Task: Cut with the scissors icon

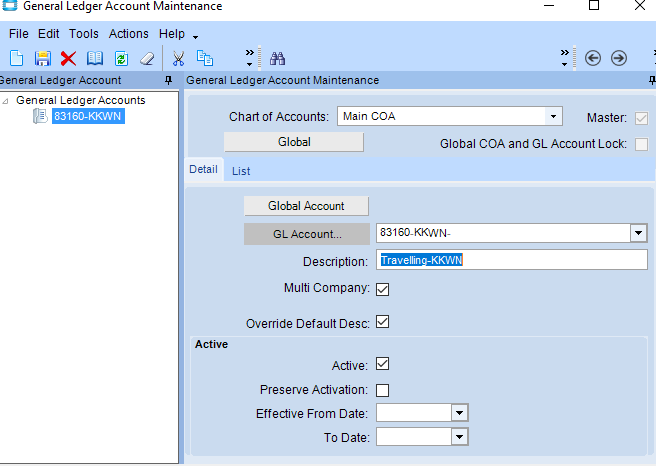Action: point(179,58)
